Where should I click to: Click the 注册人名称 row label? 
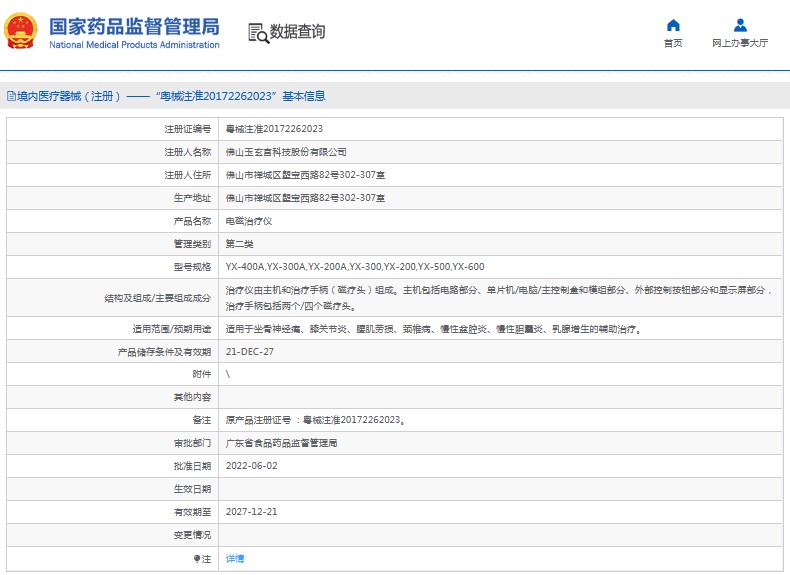click(x=187, y=152)
